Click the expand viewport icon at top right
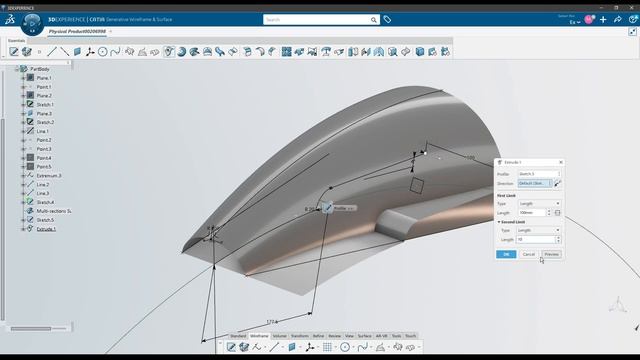The image size is (640, 360). click(x=632, y=32)
